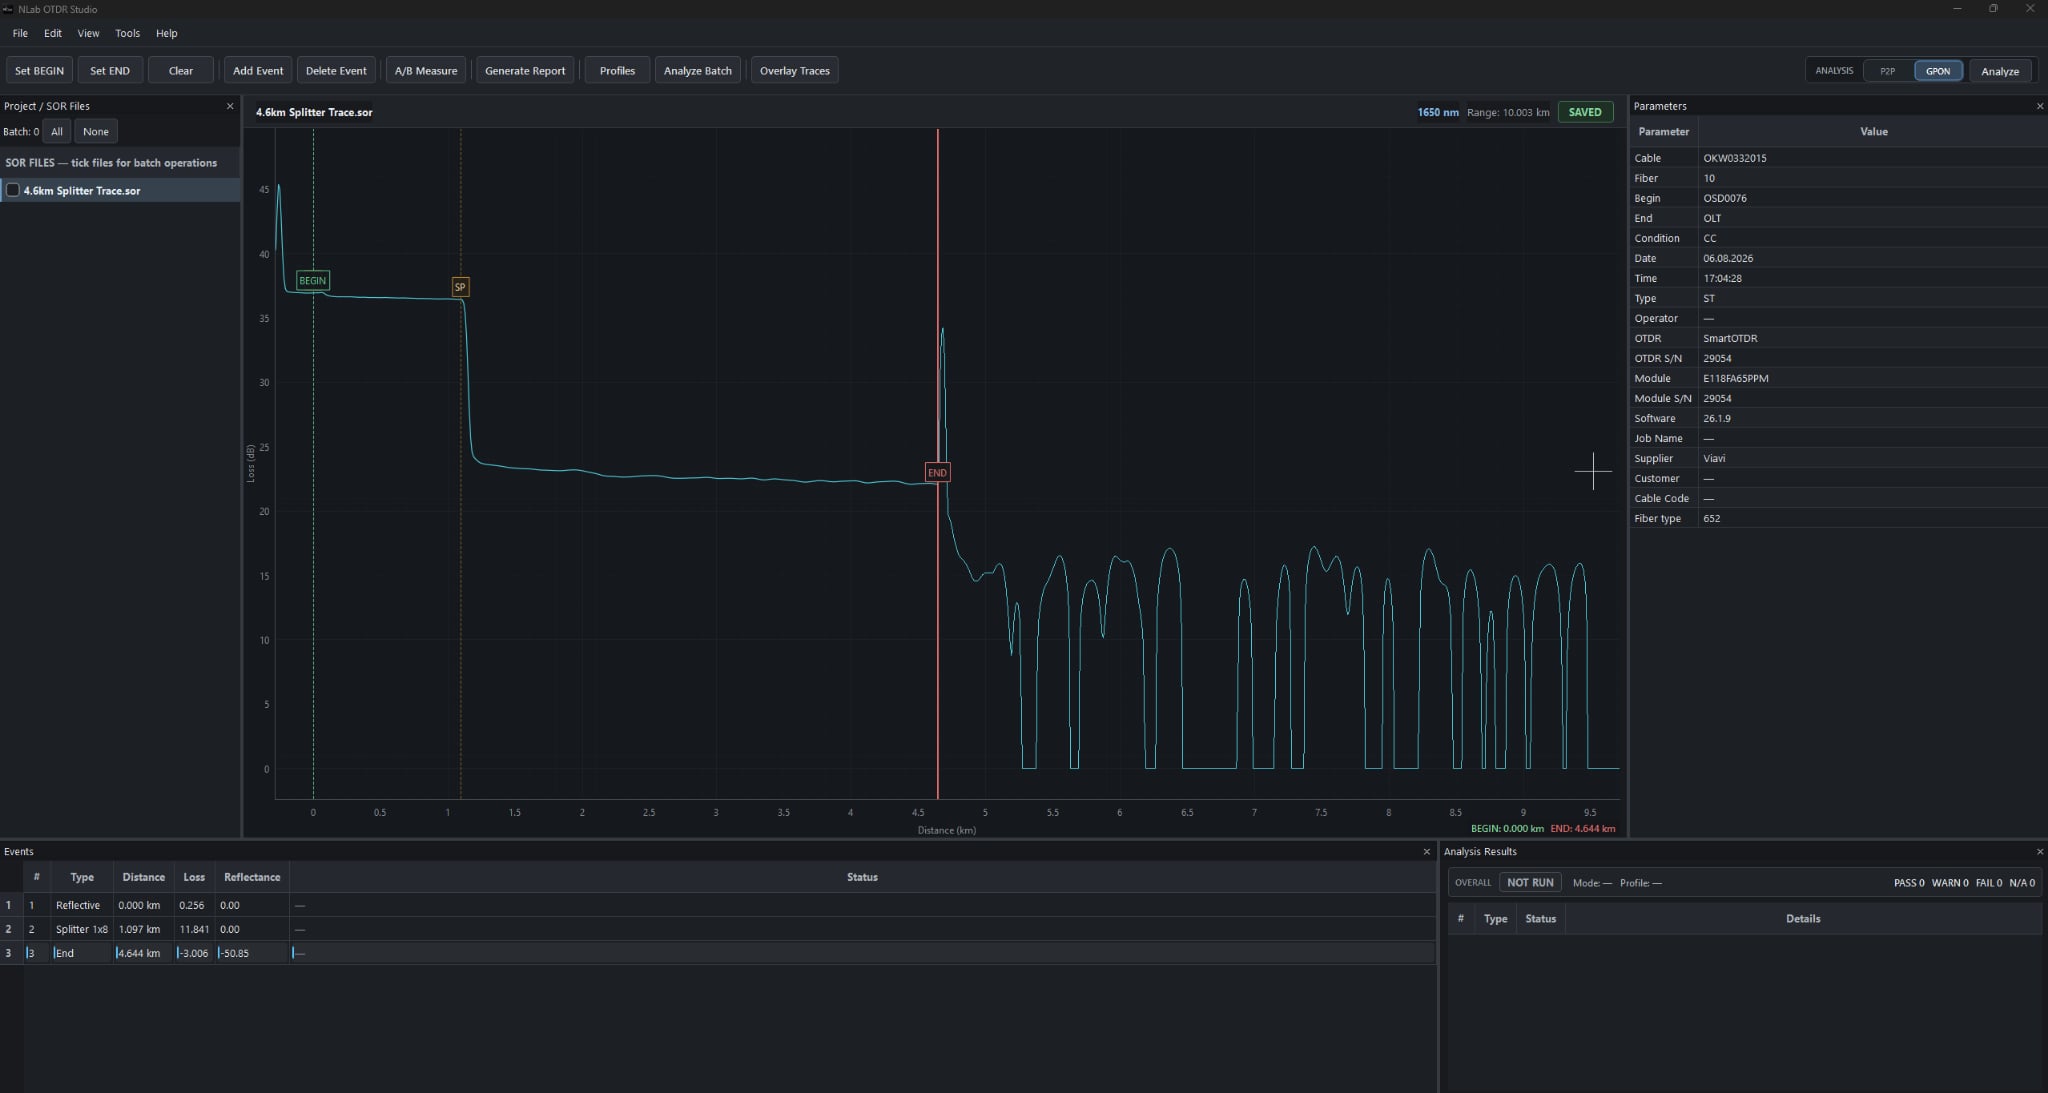
Task: Click the NOT RUN overall status badge
Action: 1530,883
